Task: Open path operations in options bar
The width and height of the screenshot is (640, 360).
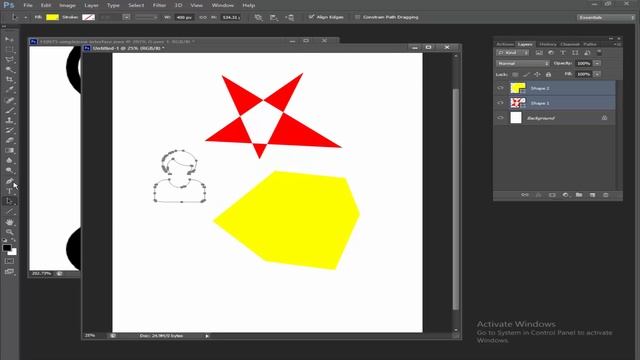Action: (258, 18)
